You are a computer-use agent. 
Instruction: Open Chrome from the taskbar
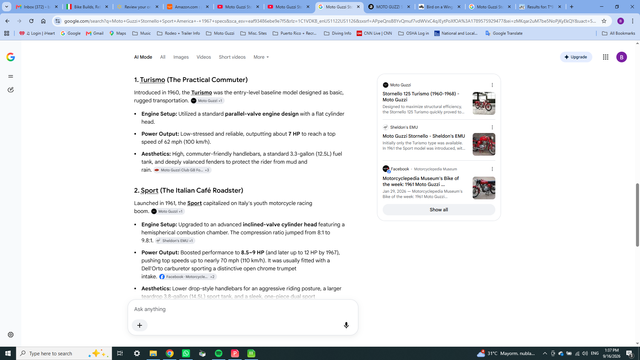pyautogui.click(x=169, y=353)
